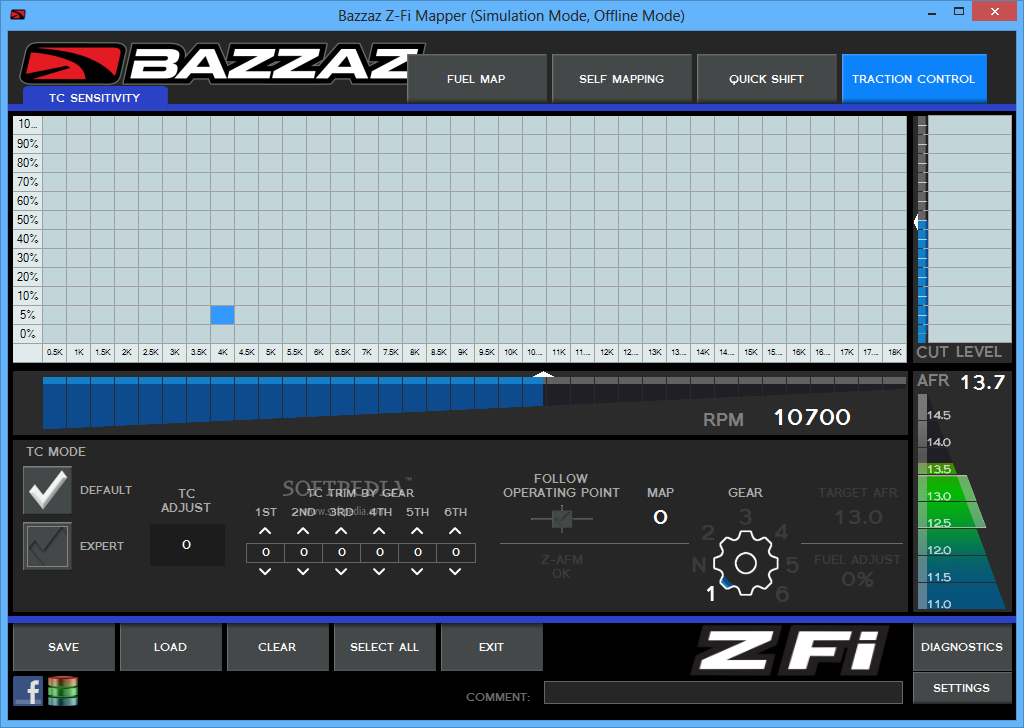1024x728 pixels.
Task: Click the blue RPM bar gauge
Action: pyautogui.click(x=293, y=402)
